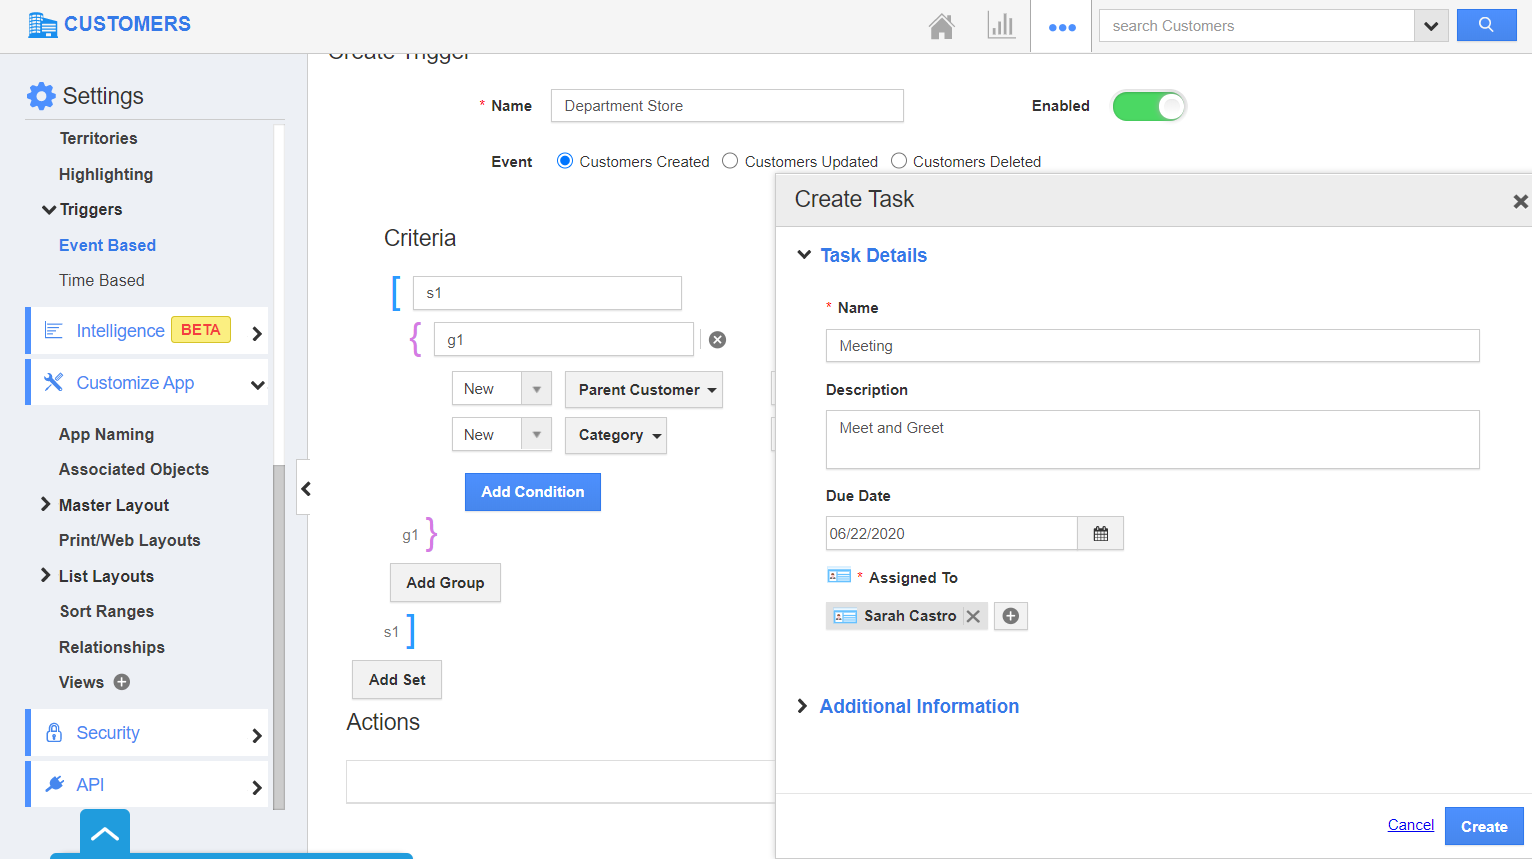Toggle the Enabled switch off
Image resolution: width=1532 pixels, height=859 pixels.
1149,106
